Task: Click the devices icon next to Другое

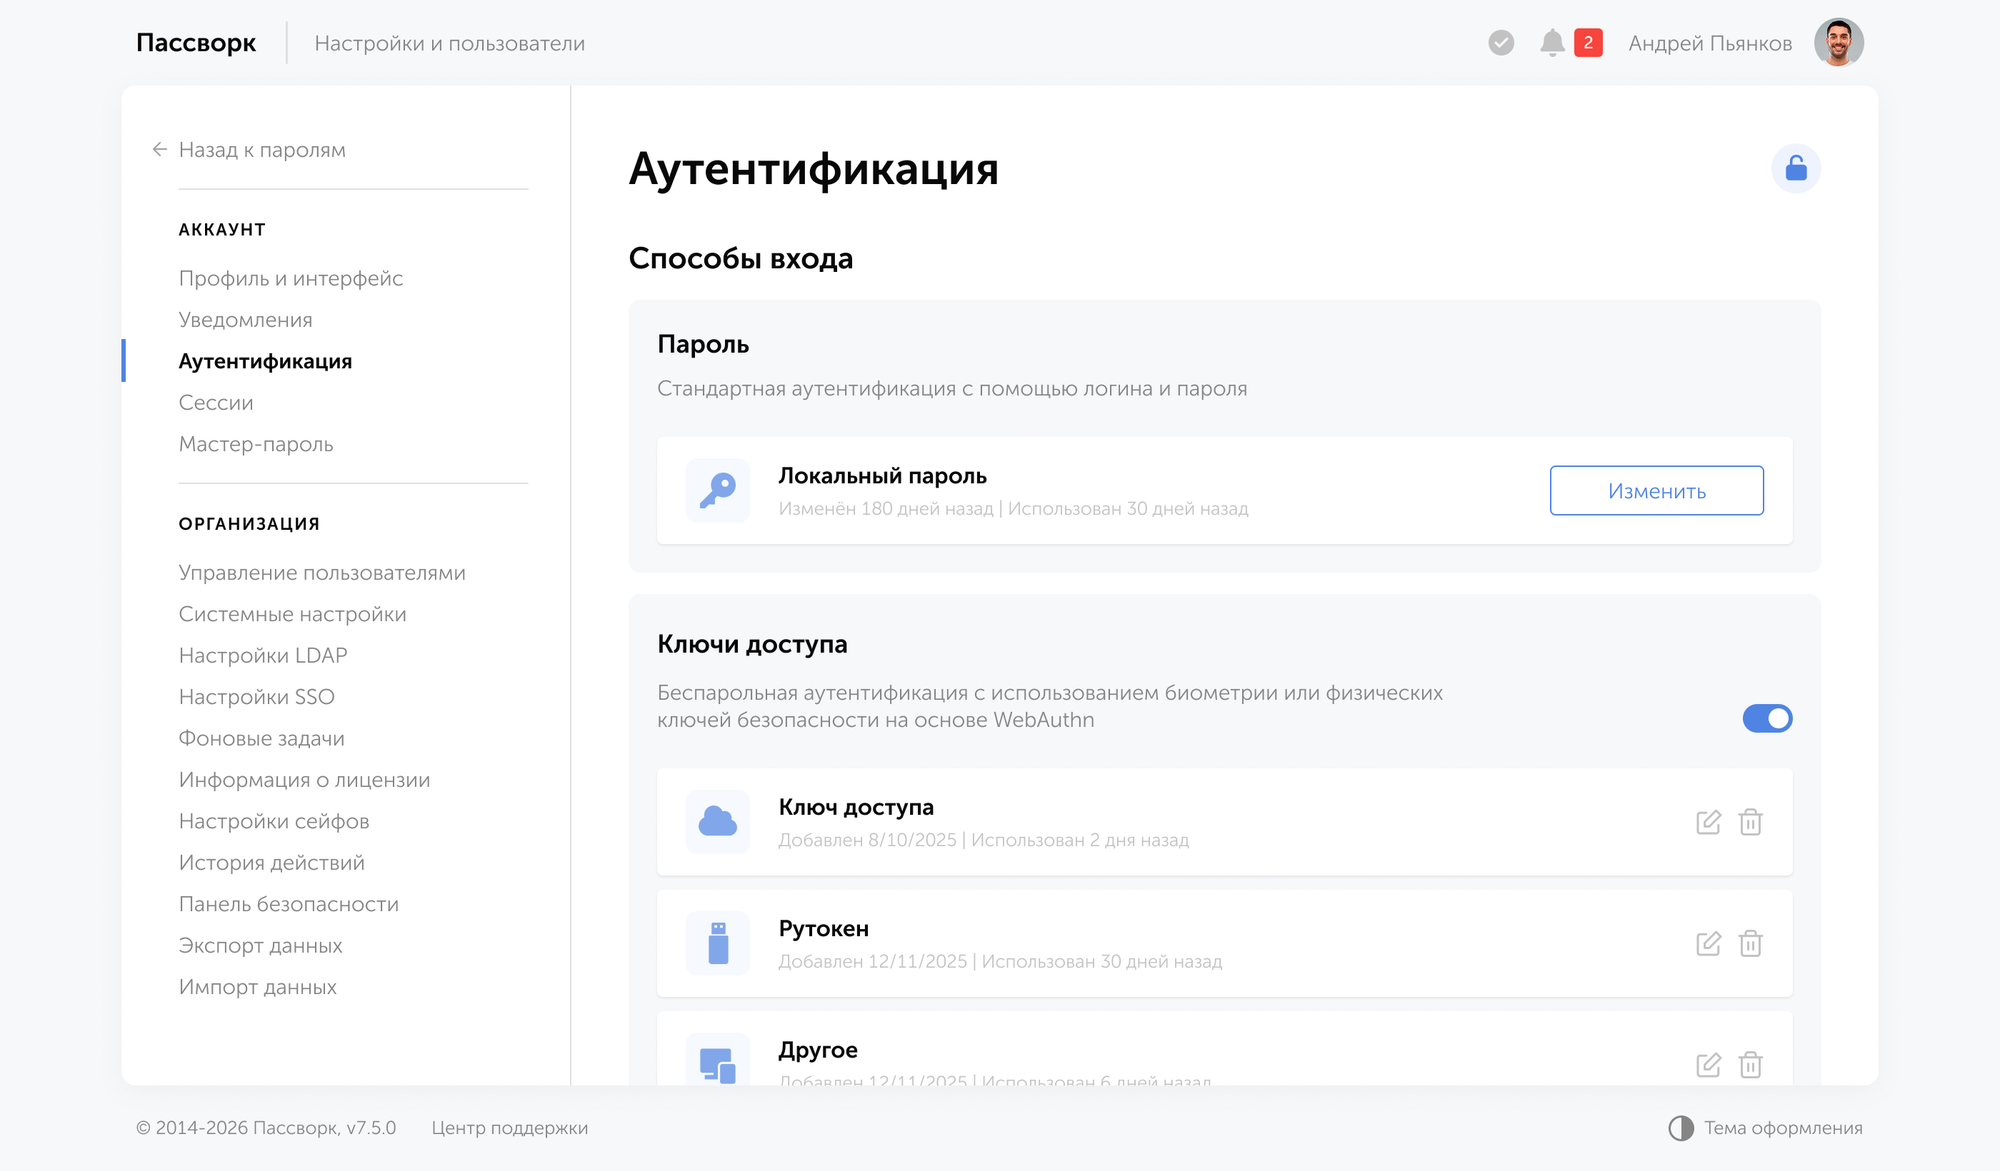Action: pyautogui.click(x=716, y=1062)
